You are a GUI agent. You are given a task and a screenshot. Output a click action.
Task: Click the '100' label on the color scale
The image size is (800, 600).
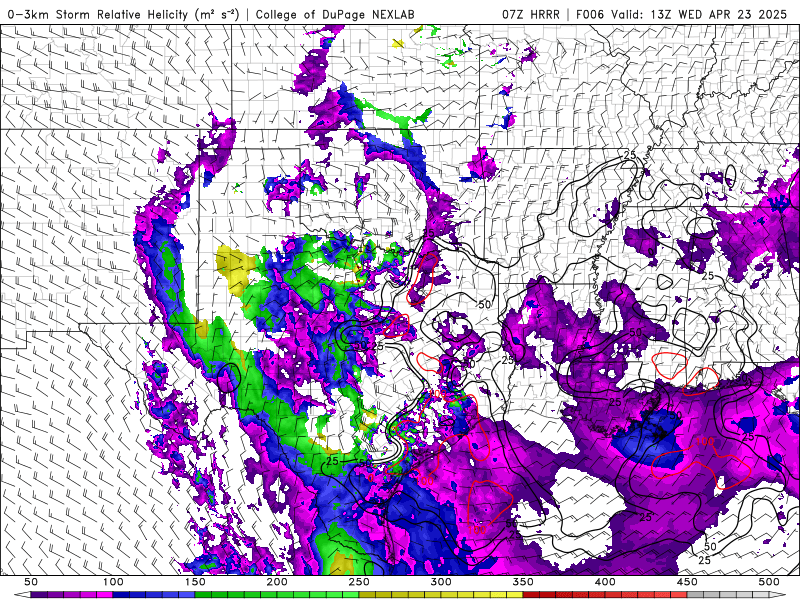[113, 582]
